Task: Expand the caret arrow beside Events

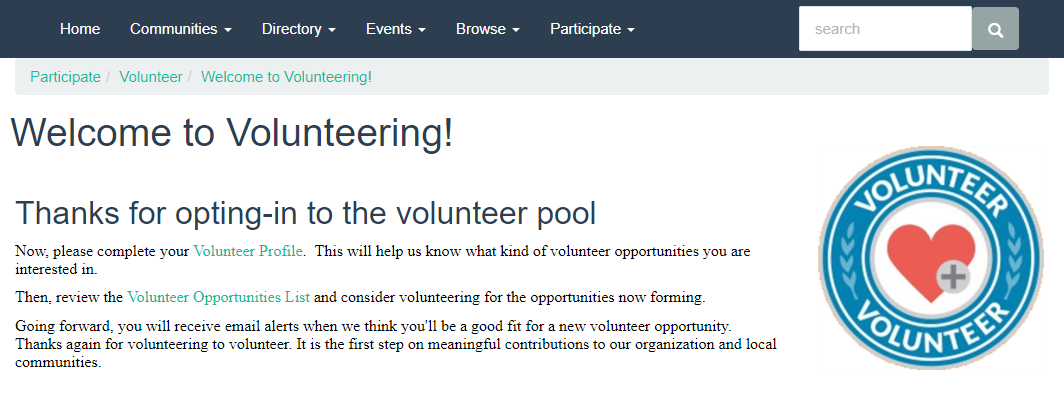Action: pyautogui.click(x=422, y=31)
